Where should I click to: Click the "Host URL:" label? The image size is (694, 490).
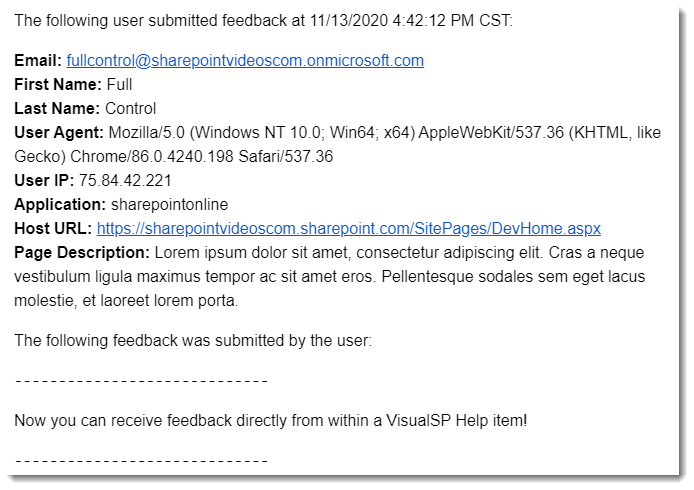tap(53, 228)
